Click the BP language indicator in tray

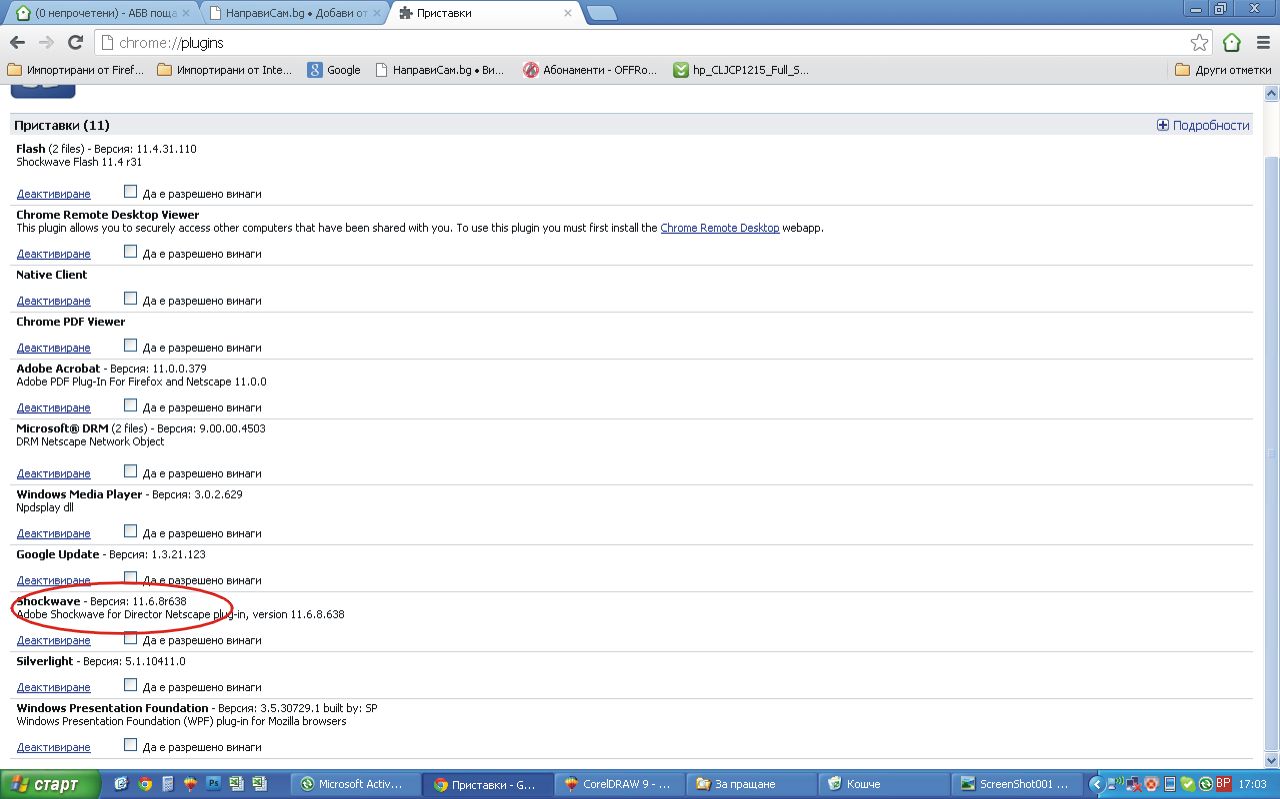1223,784
